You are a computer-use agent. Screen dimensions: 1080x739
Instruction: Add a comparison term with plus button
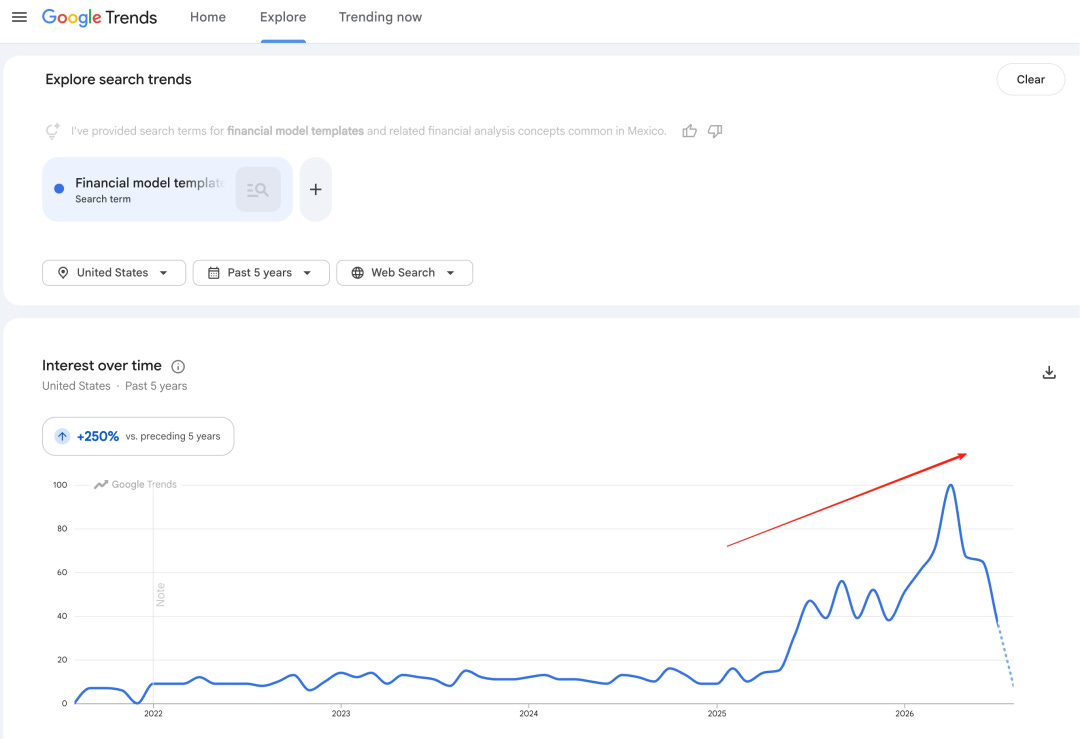315,189
